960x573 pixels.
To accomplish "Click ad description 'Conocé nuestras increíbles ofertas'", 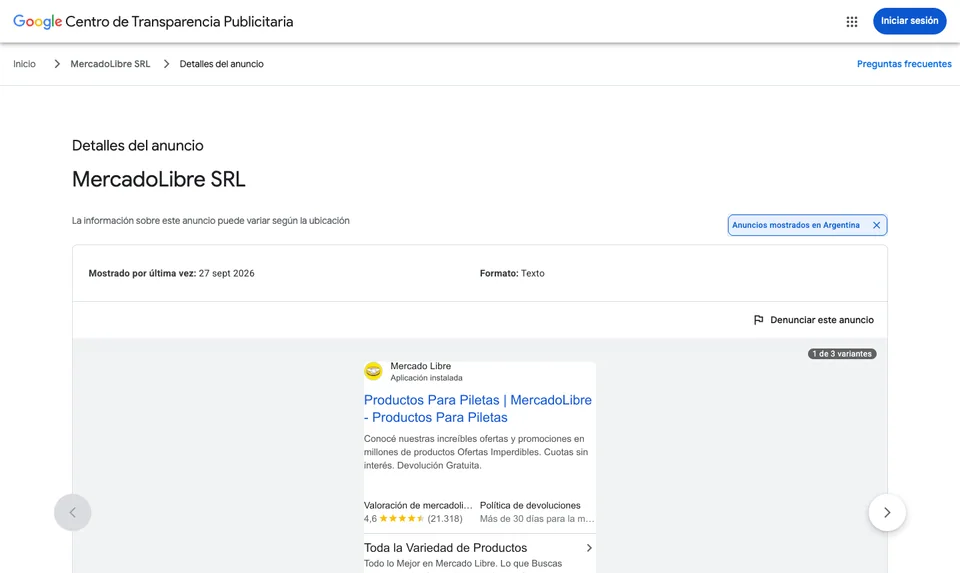I will pyautogui.click(x=476, y=452).
